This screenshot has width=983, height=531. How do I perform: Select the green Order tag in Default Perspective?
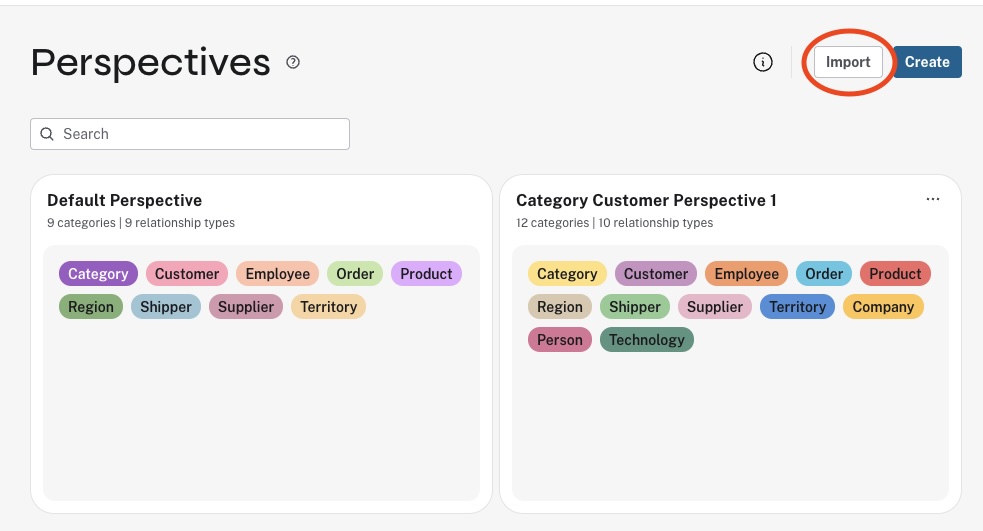pos(355,274)
